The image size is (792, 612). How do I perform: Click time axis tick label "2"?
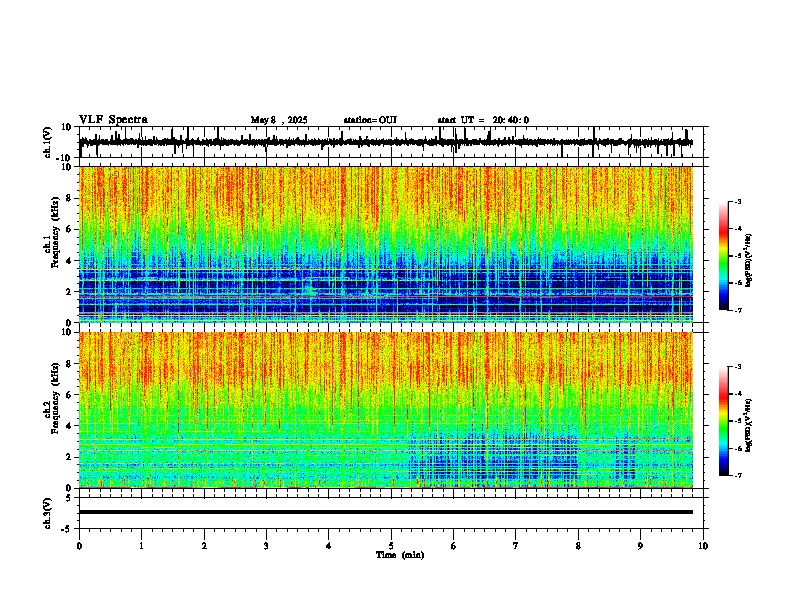204,546
